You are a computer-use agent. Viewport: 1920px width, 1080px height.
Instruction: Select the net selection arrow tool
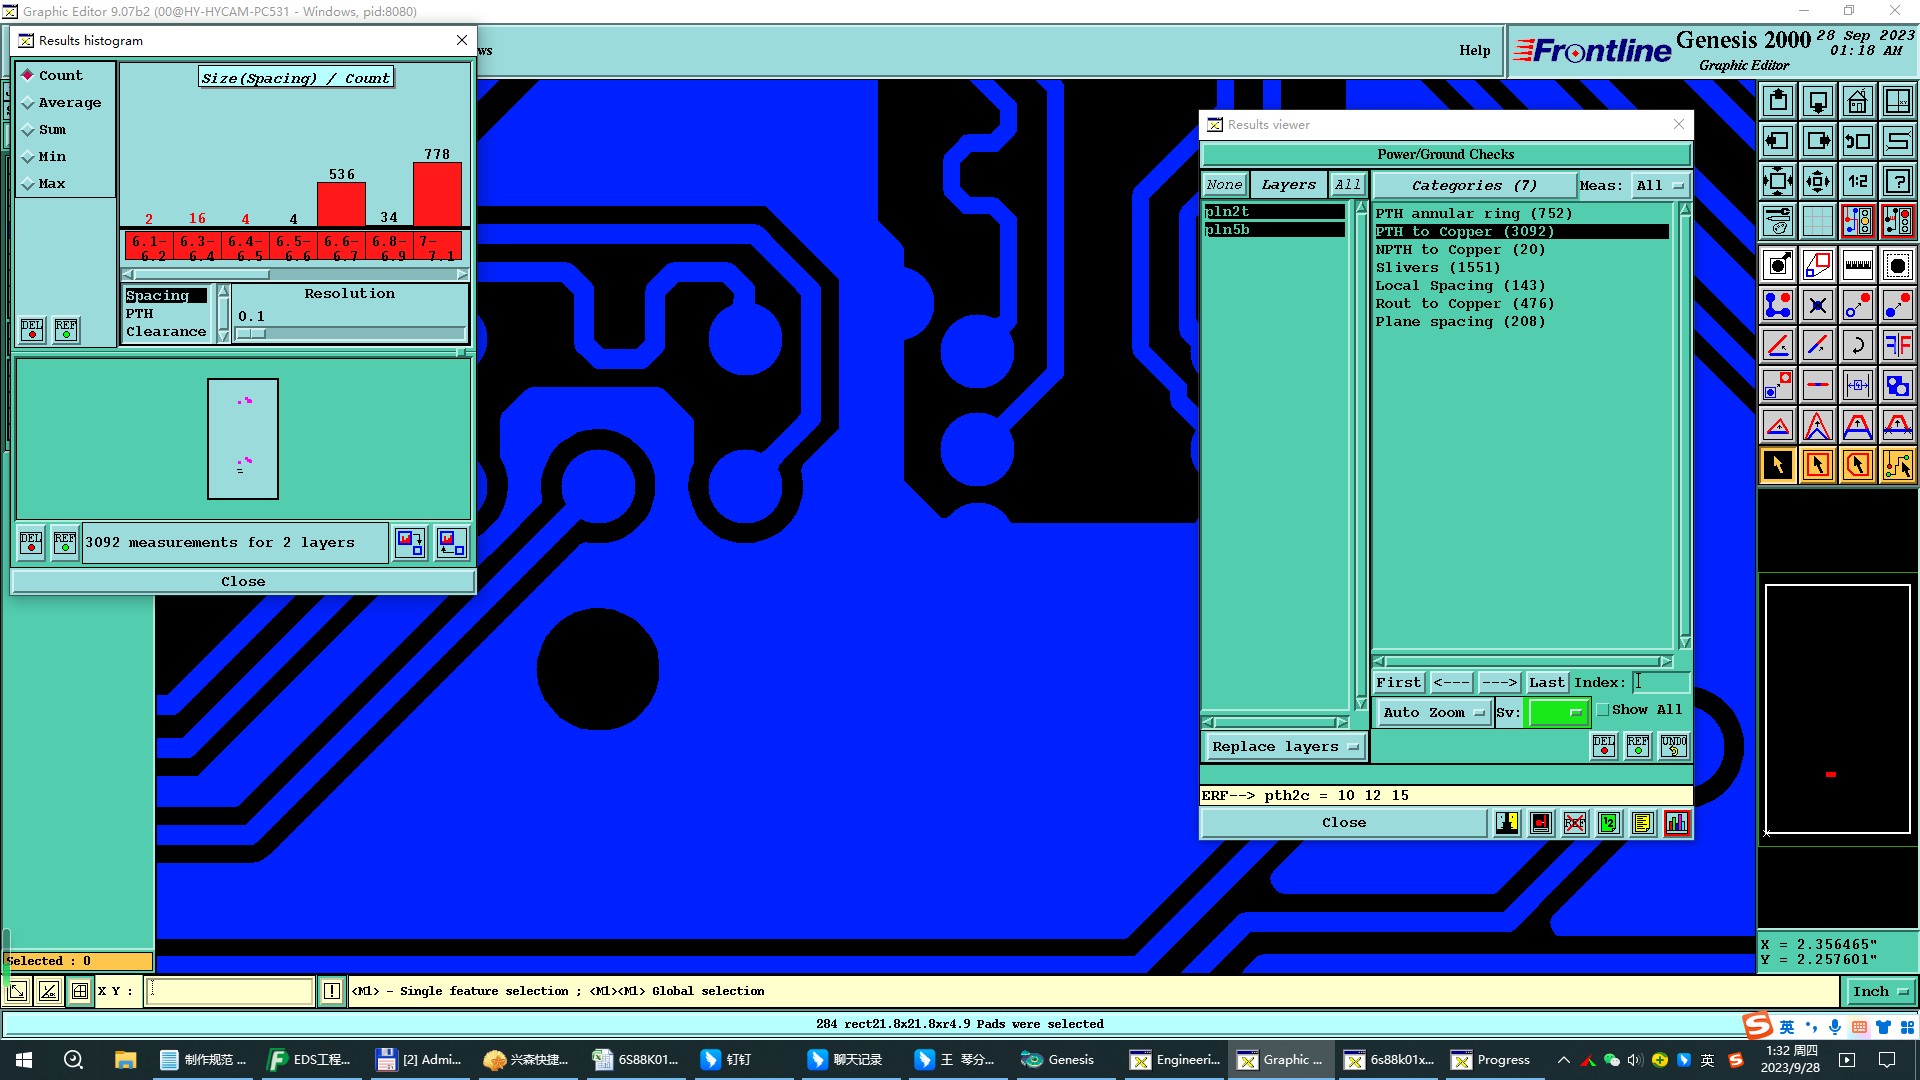[1897, 465]
